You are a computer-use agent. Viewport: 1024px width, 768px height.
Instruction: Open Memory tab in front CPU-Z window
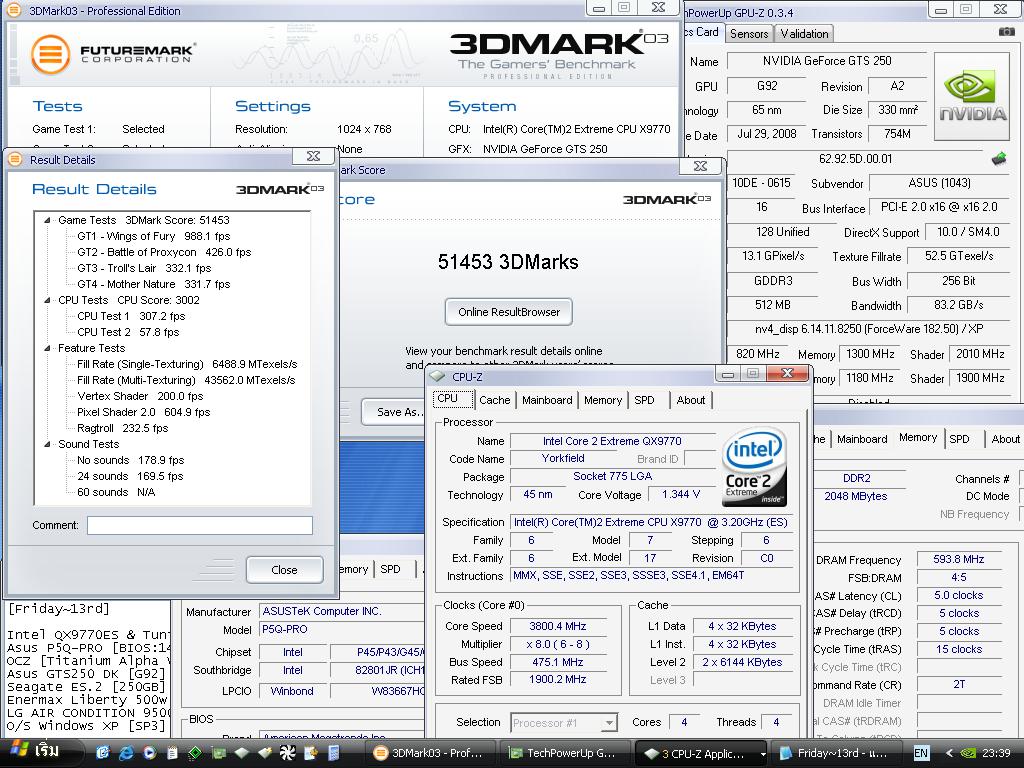(603, 400)
